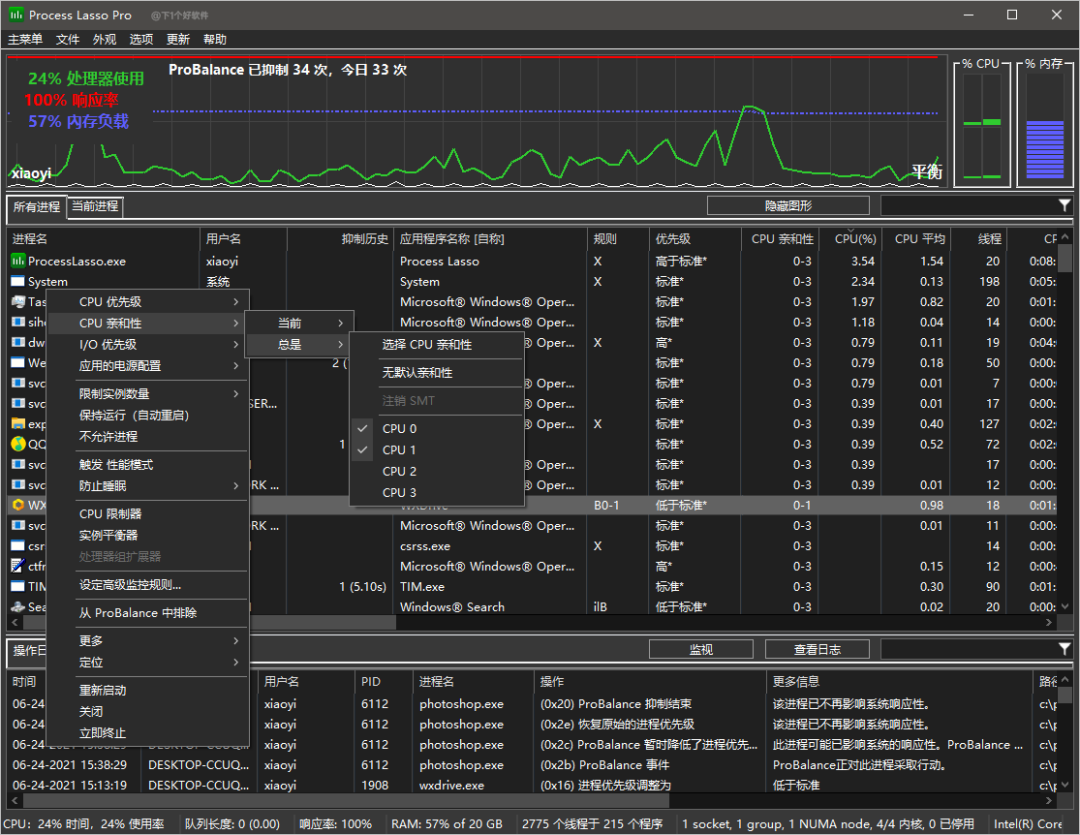Uncheck CPU 1 affinity
The image size is (1080, 835).
[x=399, y=450]
